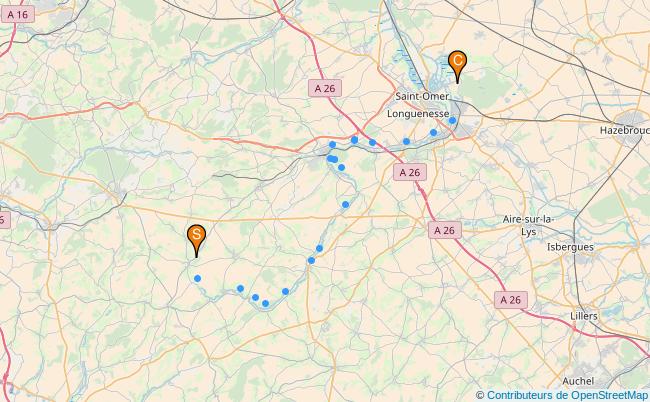This screenshot has width=650, height=402.
Task: Click the A 26 shield directly below Longuenesse
Action: (410, 172)
